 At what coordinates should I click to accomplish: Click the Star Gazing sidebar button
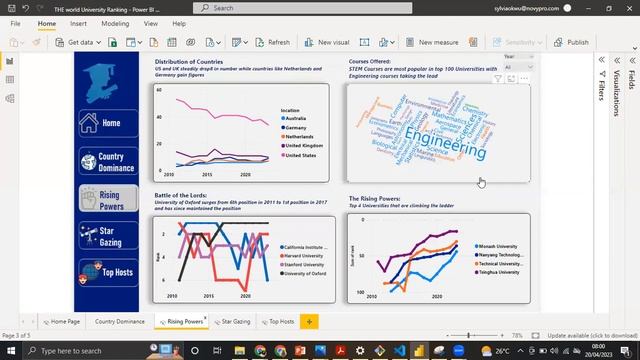tap(109, 236)
